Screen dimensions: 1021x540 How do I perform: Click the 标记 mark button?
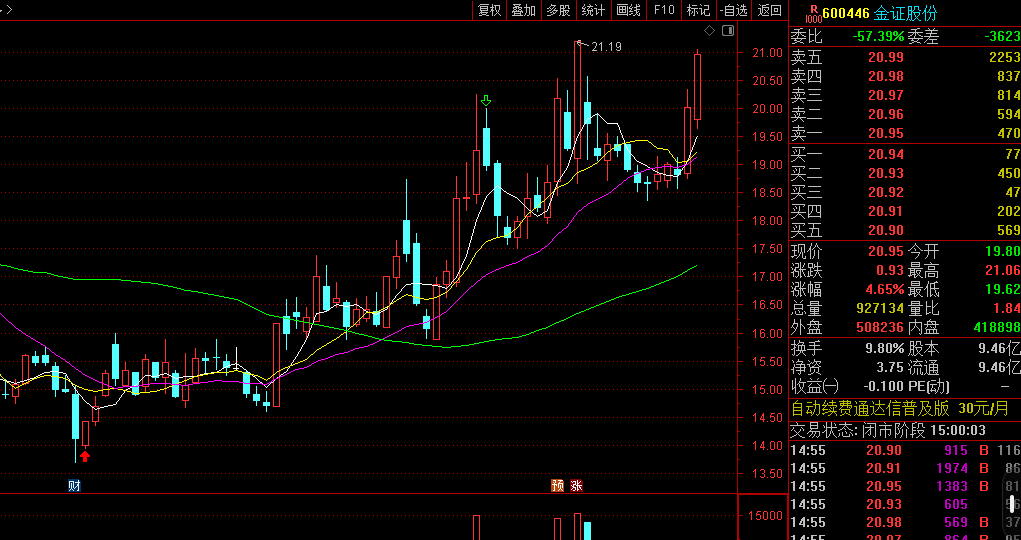tap(699, 10)
